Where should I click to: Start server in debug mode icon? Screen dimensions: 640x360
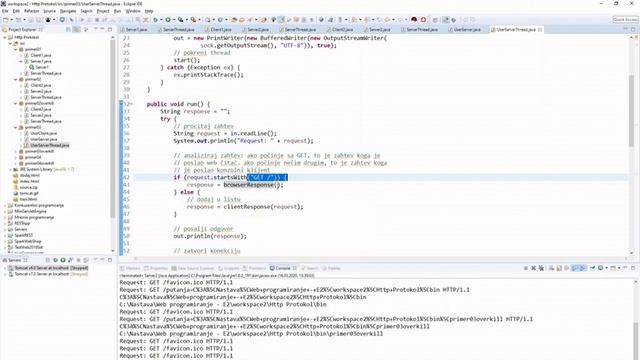coord(56,260)
